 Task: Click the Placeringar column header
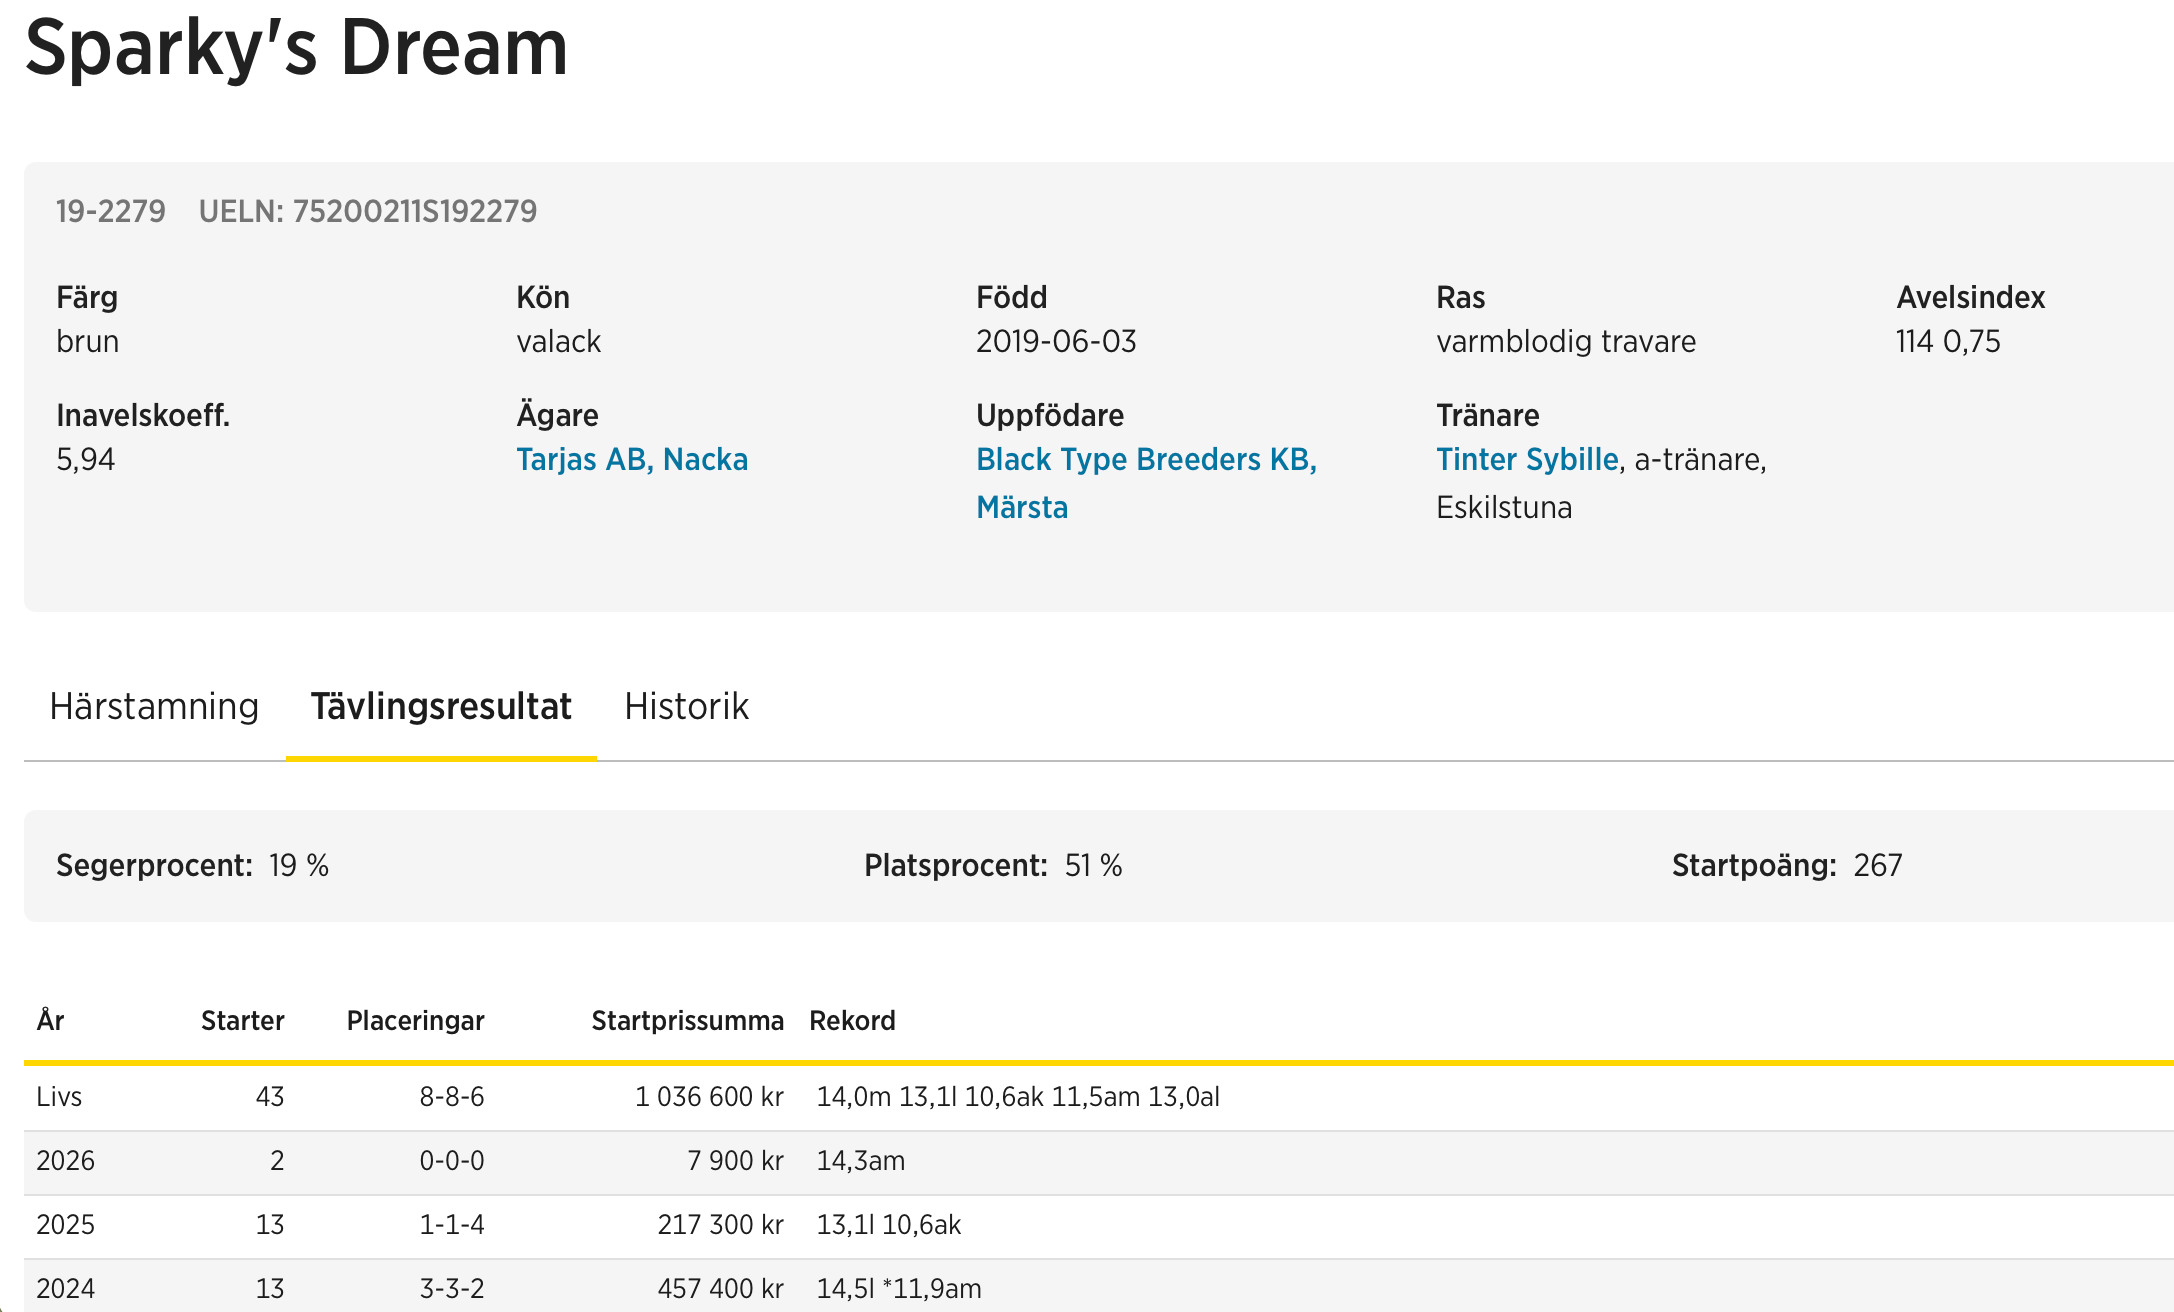tap(415, 1021)
